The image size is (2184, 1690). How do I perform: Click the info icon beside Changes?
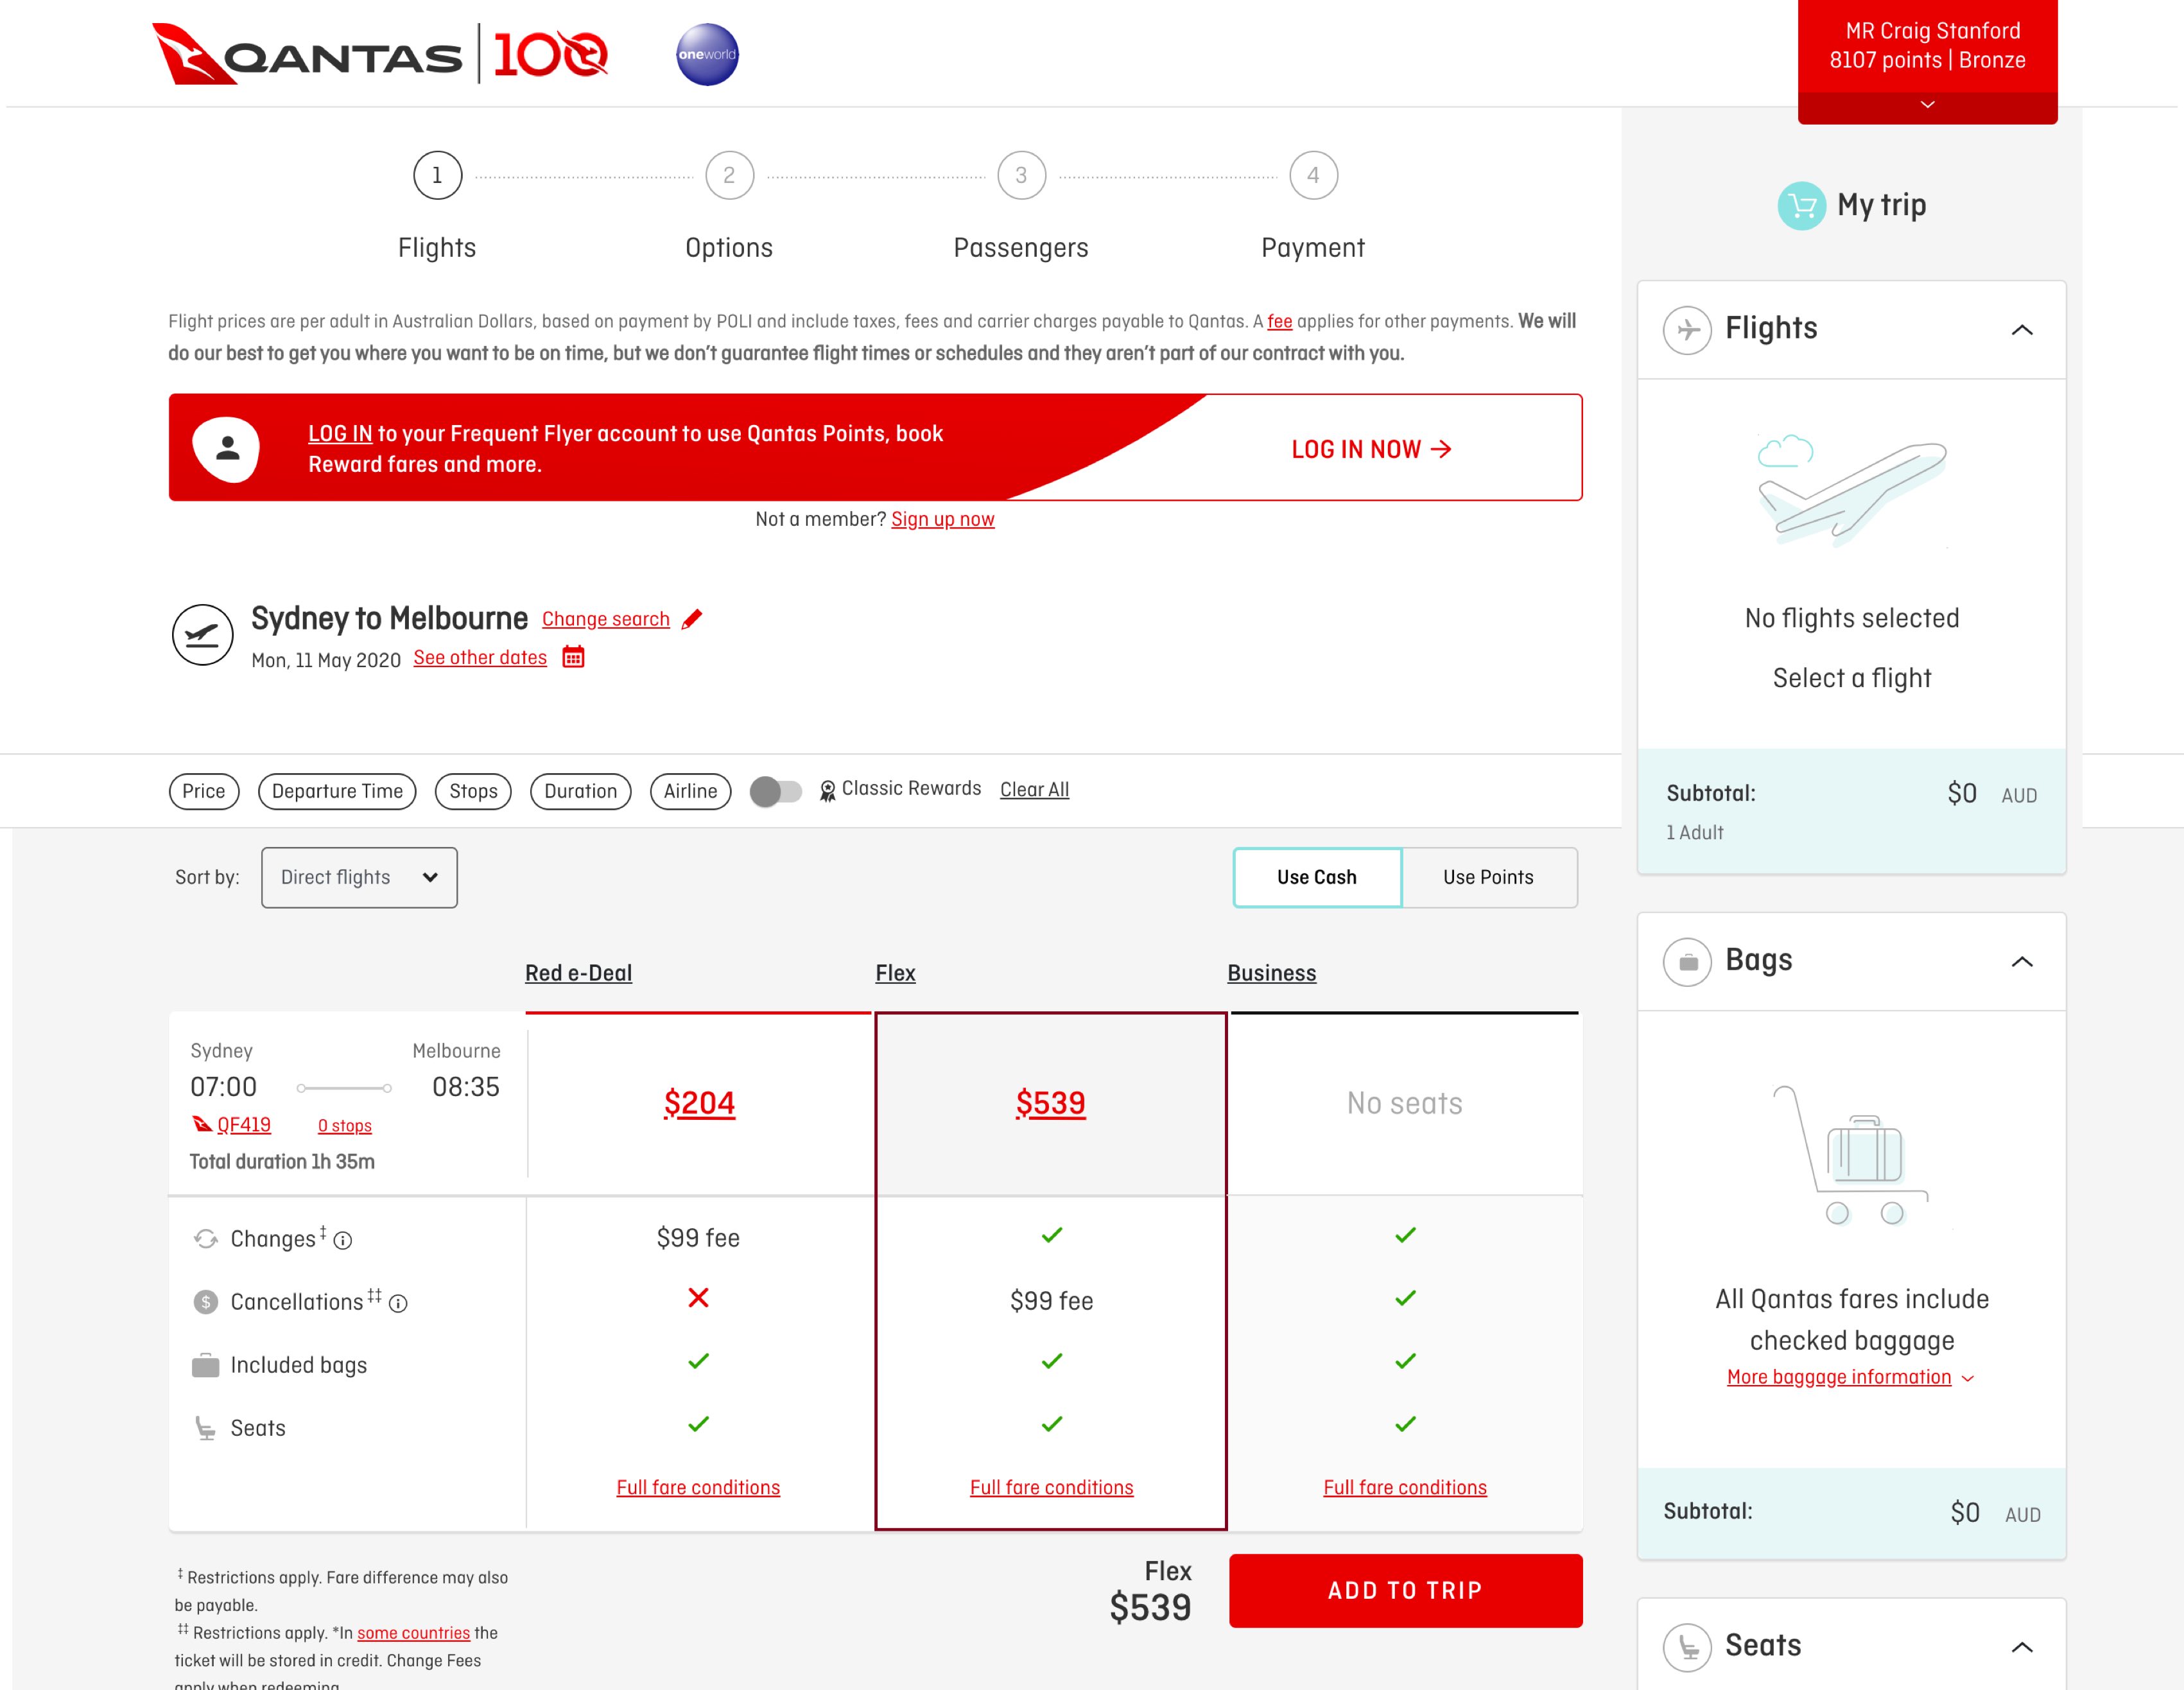(343, 1241)
